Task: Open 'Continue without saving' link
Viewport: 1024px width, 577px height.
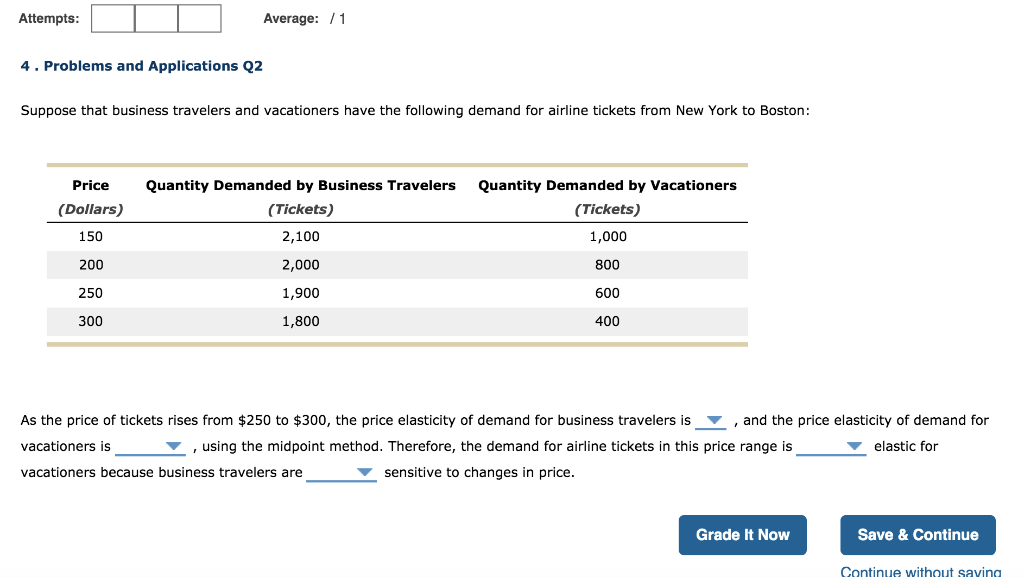Action: point(919,570)
